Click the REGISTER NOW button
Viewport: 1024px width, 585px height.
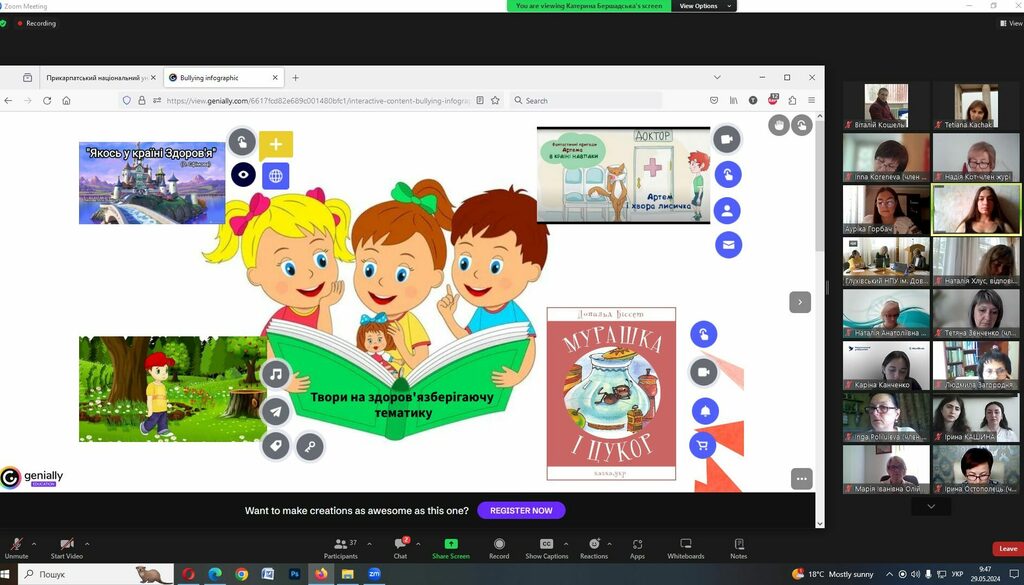pos(521,510)
